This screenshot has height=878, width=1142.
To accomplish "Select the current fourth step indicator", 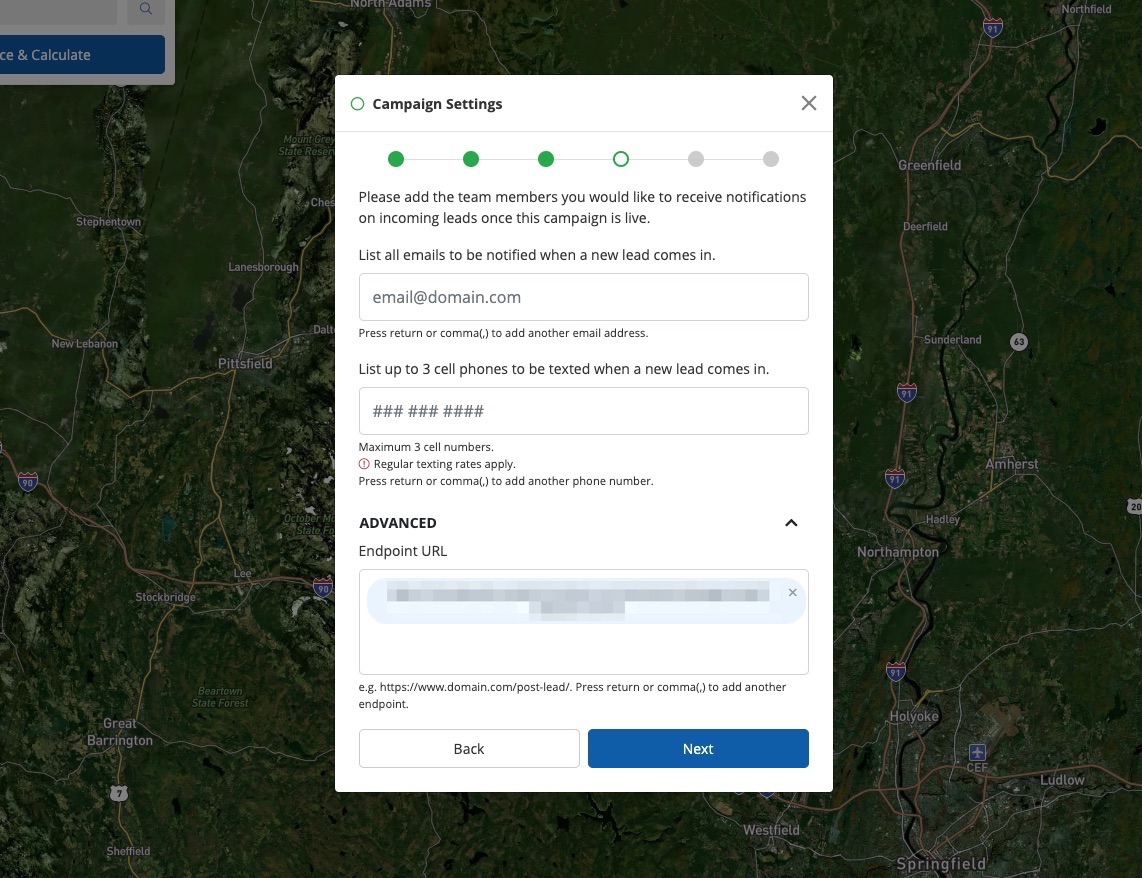I will [x=621, y=159].
